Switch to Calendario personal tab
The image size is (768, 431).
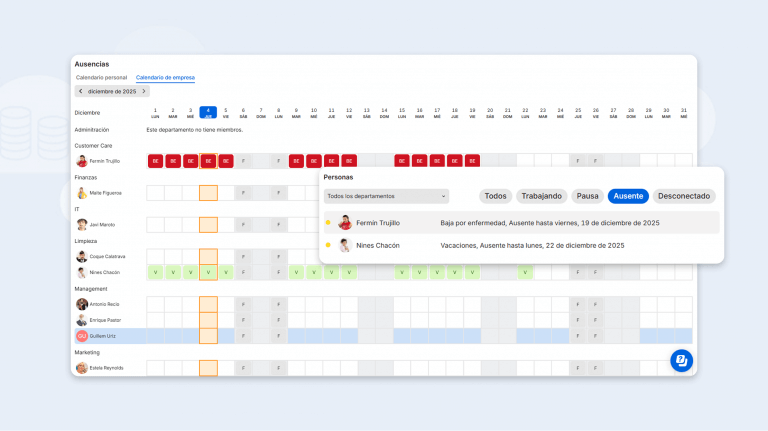(102, 77)
